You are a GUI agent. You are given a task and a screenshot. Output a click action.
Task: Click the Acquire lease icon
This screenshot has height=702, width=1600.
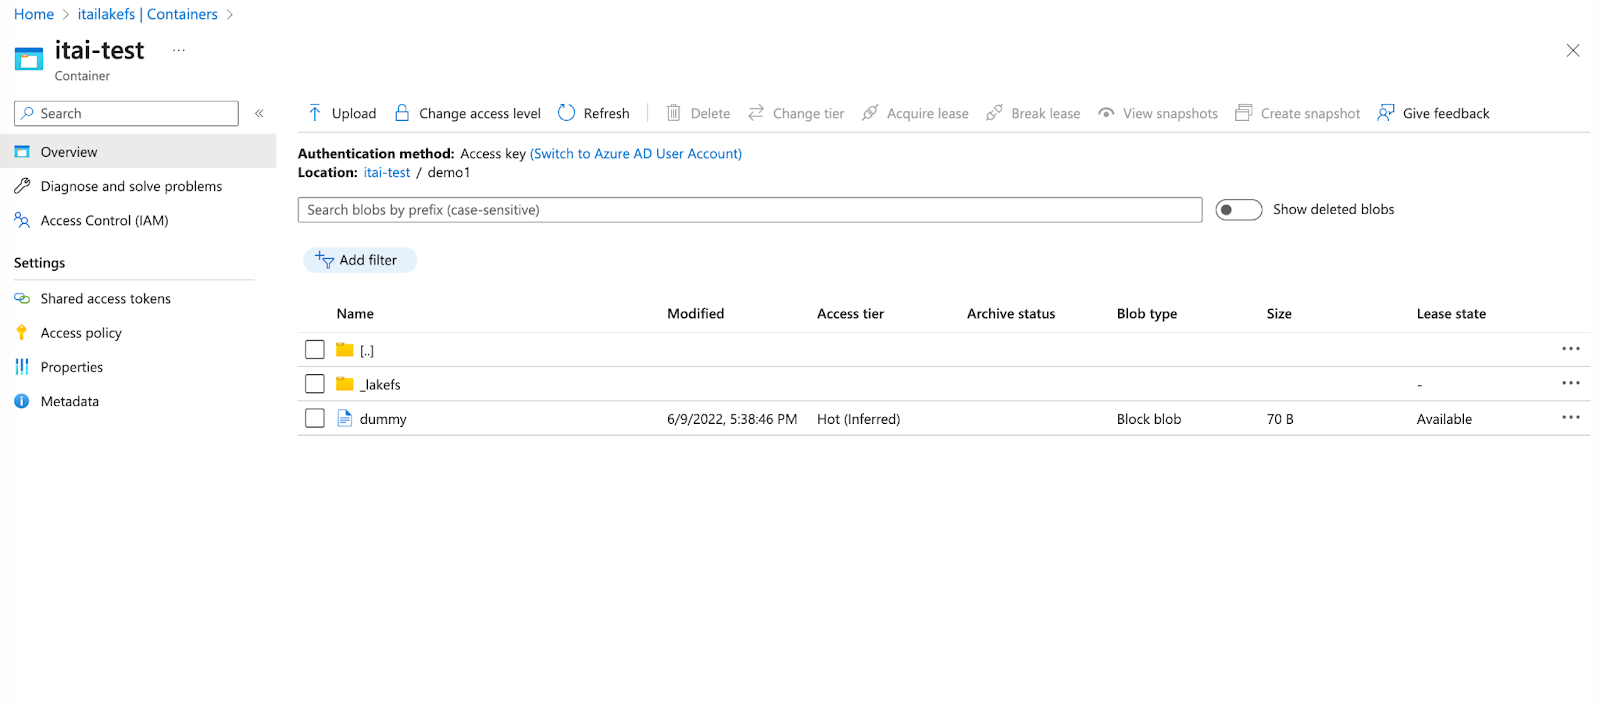(870, 113)
